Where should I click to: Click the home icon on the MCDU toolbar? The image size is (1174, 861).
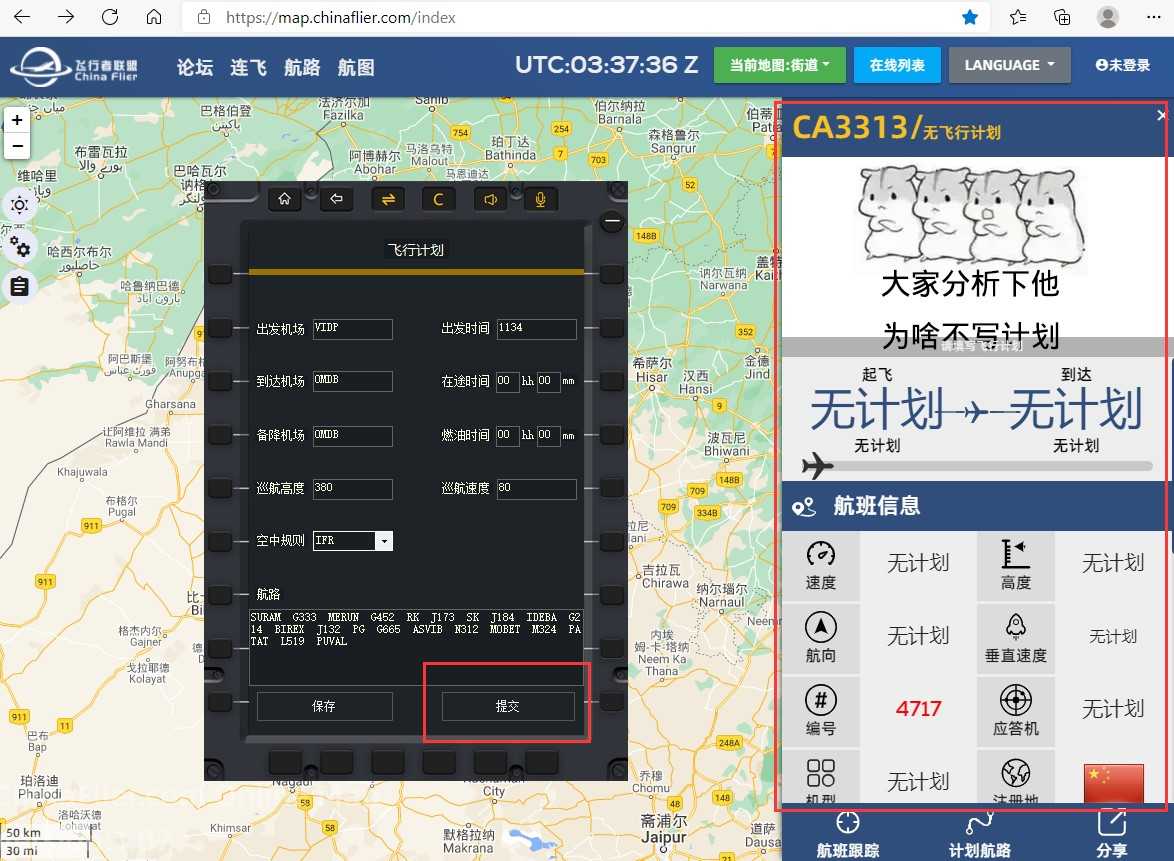pos(284,199)
